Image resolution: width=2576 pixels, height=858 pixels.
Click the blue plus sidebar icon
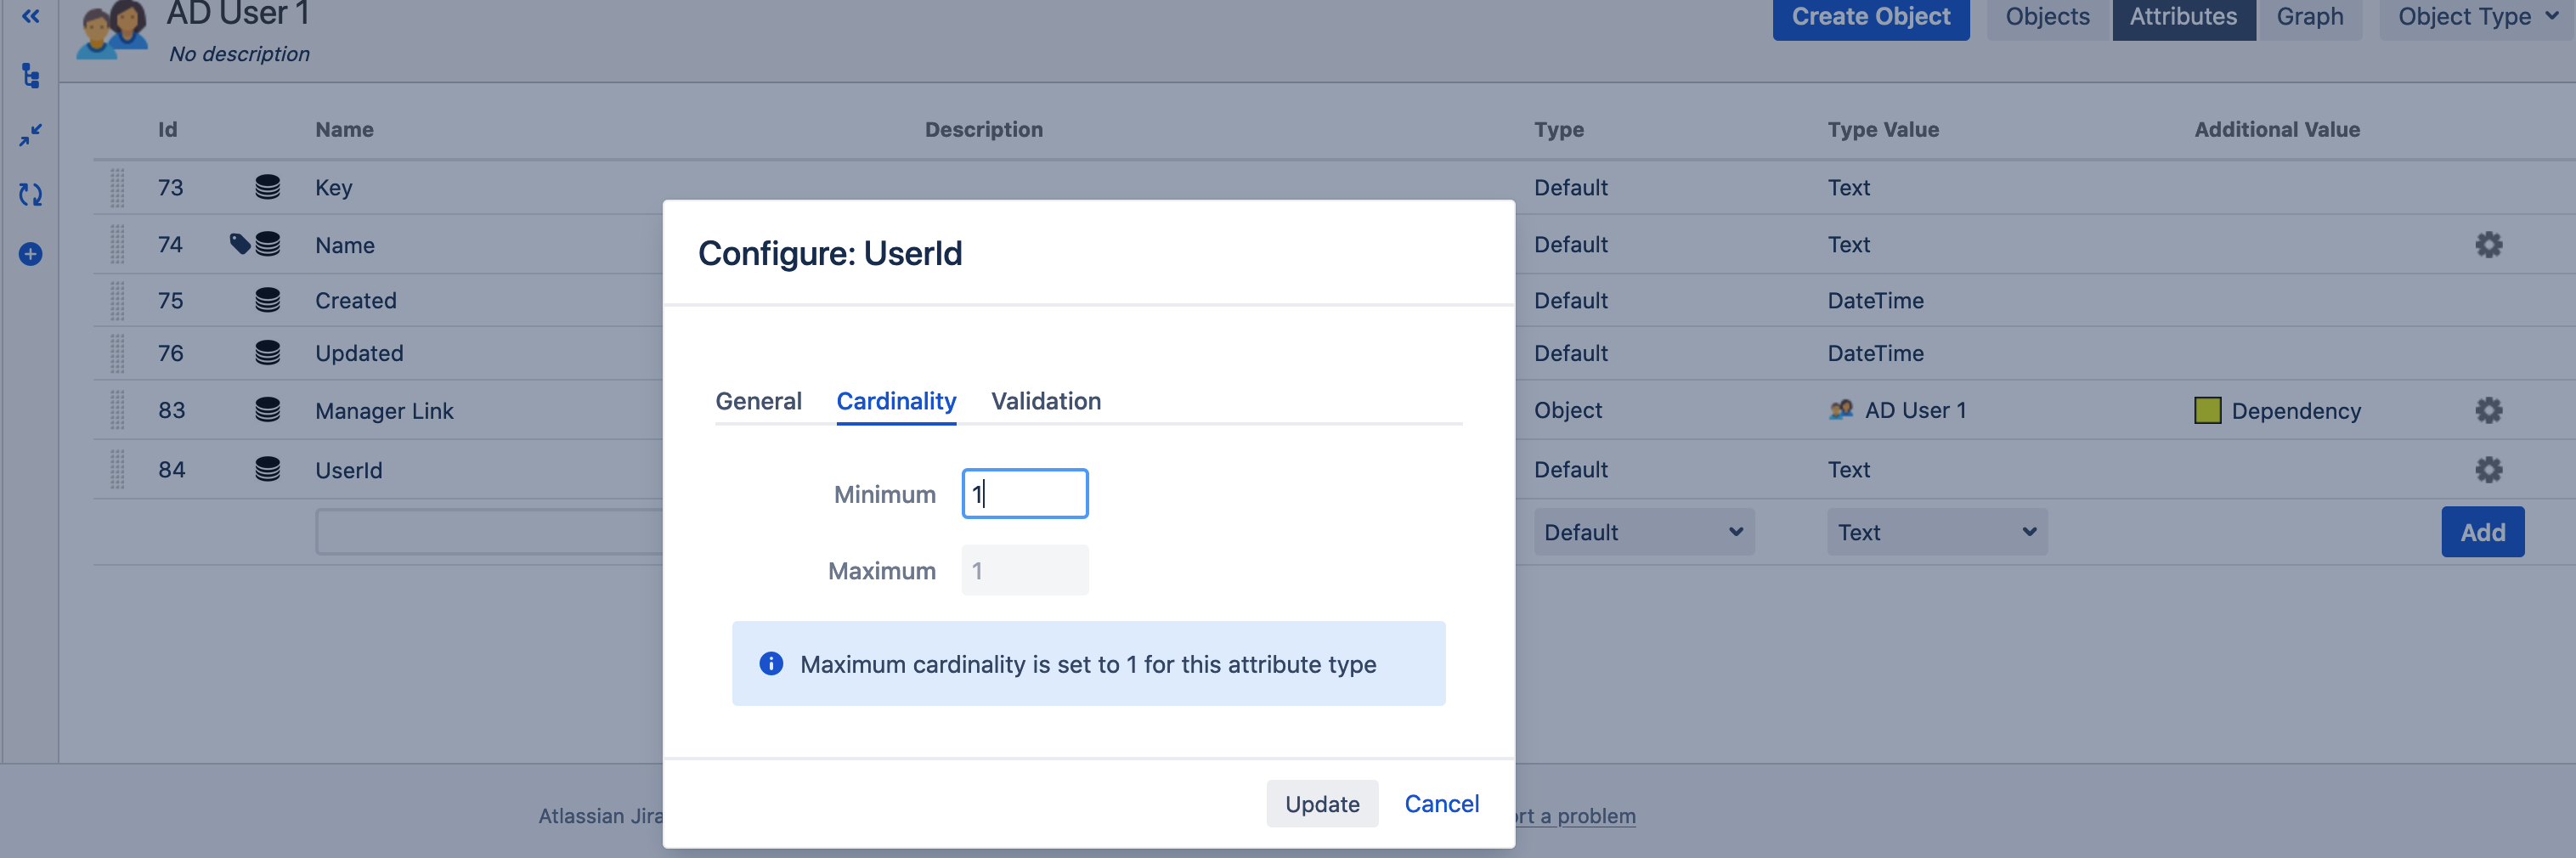coord(31,254)
